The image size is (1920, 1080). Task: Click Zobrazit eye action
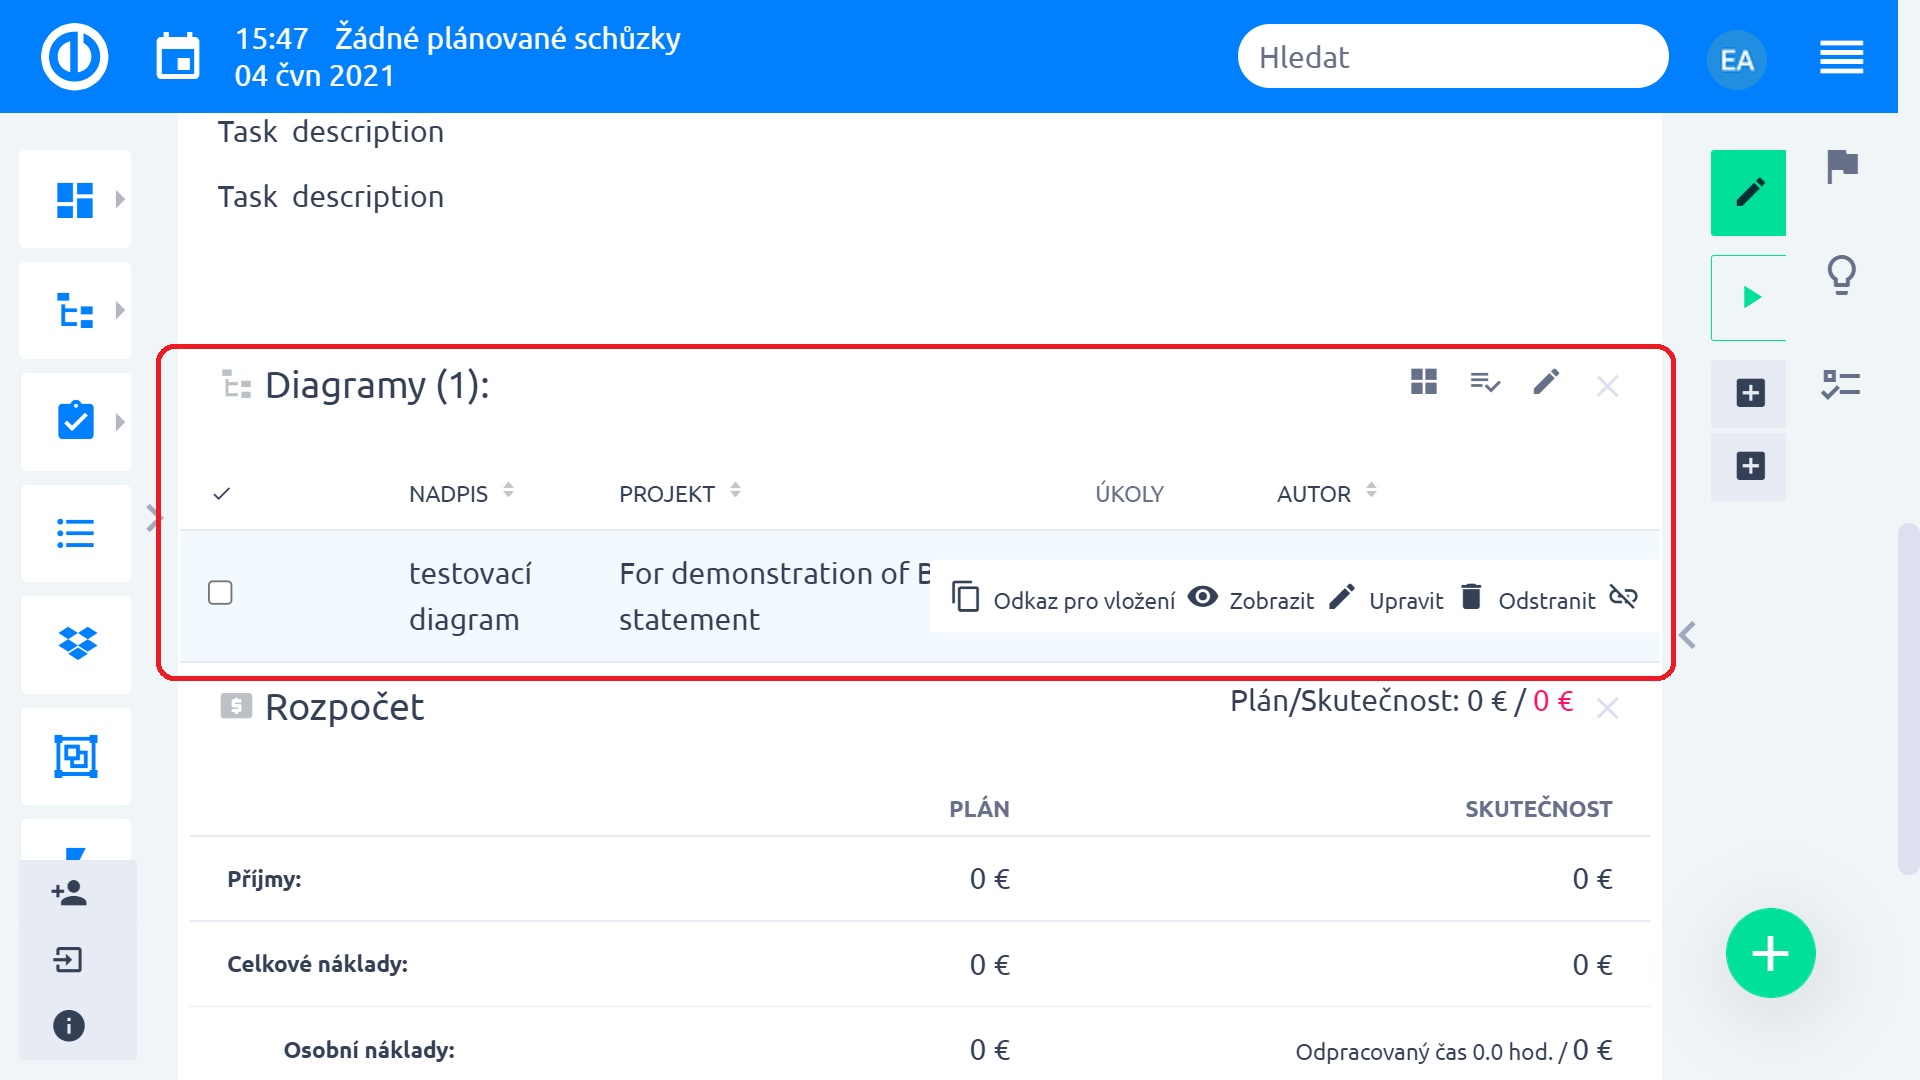click(x=1251, y=599)
